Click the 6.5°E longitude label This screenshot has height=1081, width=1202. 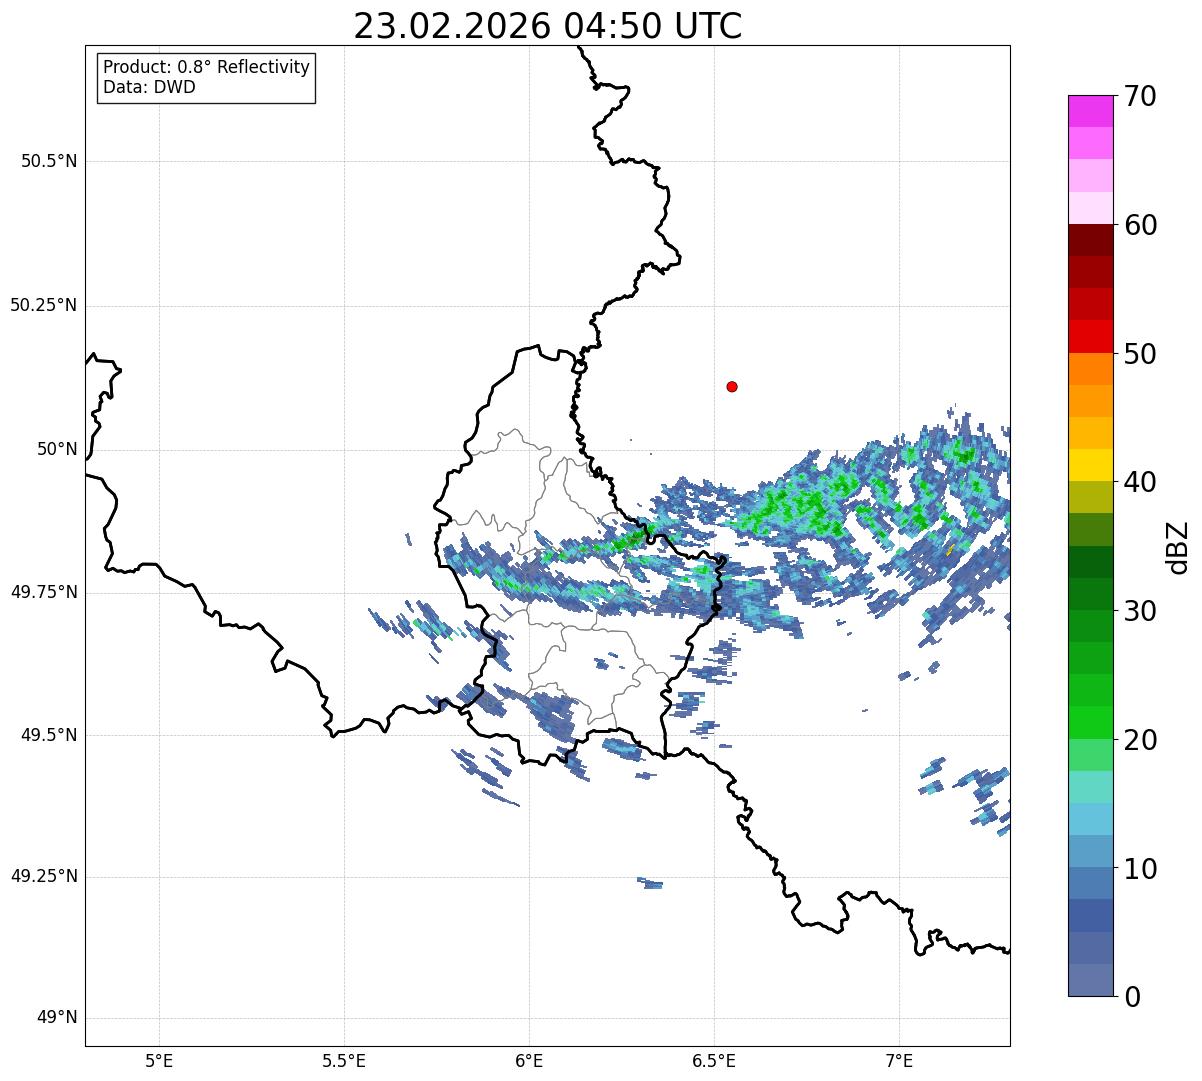[714, 1060]
